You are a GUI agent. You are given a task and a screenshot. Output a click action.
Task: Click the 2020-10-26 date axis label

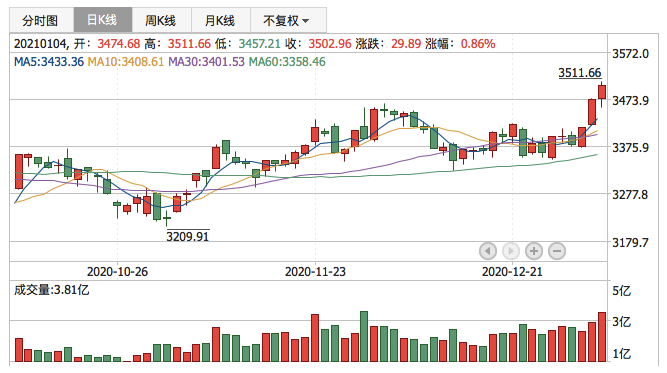pyautogui.click(x=117, y=272)
